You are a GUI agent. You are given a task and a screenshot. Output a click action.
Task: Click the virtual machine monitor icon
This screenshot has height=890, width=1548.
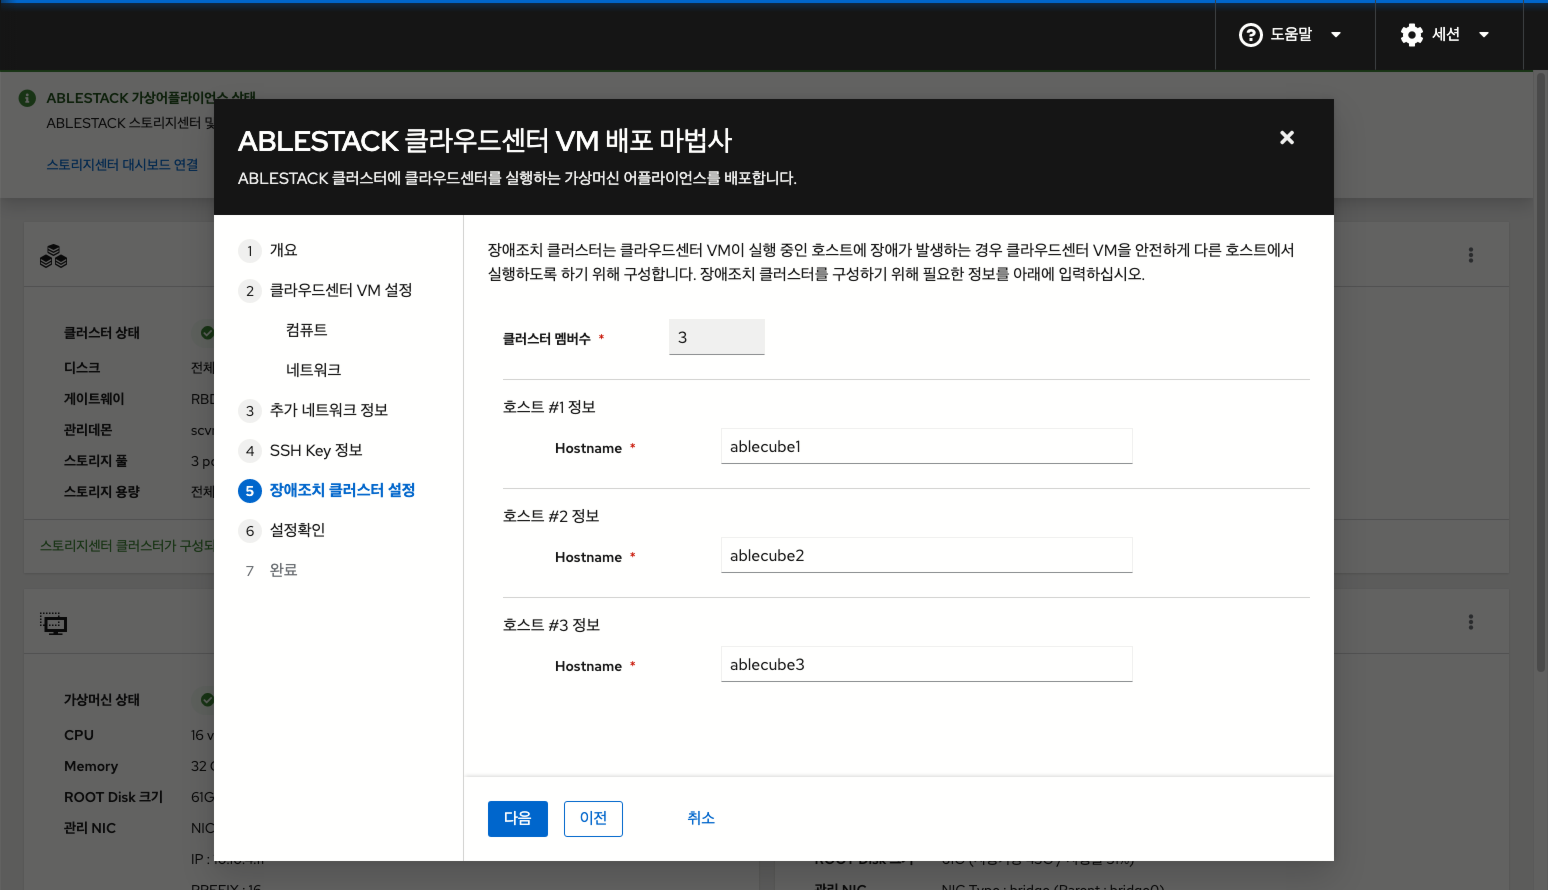coord(54,622)
